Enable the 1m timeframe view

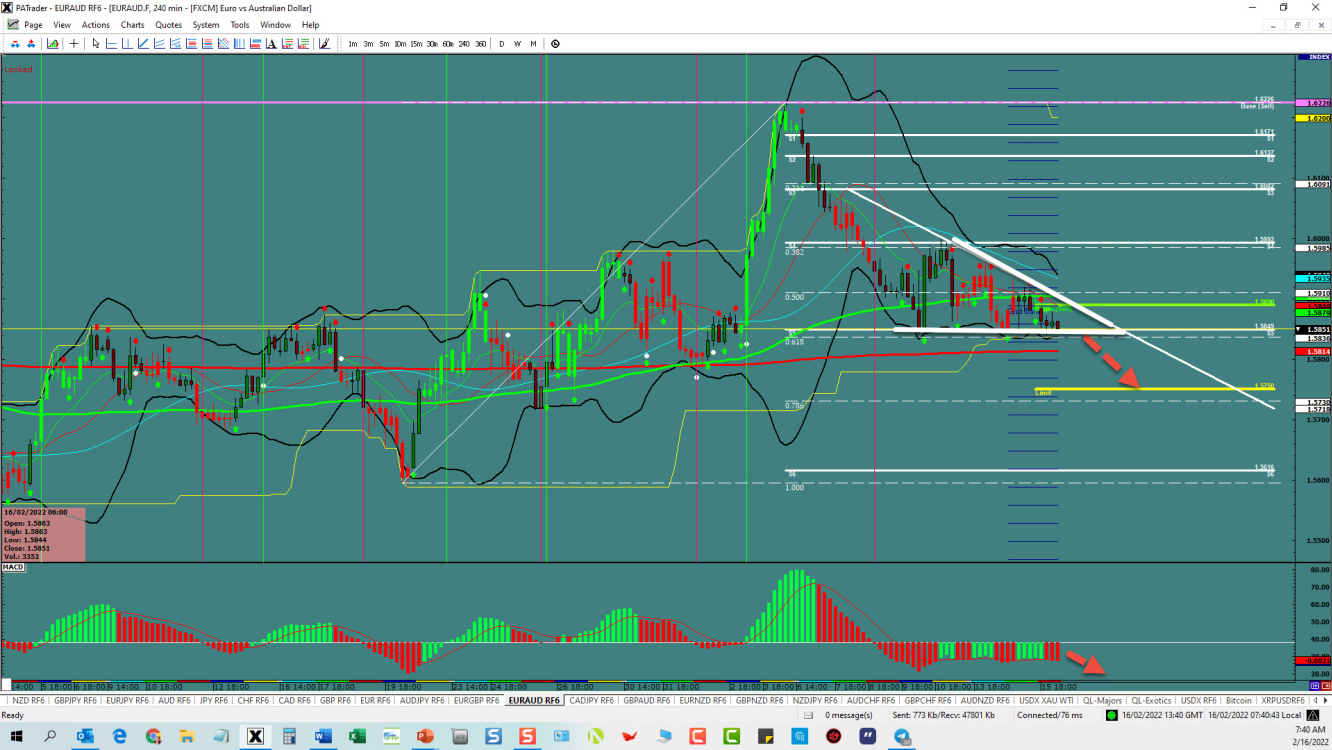click(x=352, y=44)
